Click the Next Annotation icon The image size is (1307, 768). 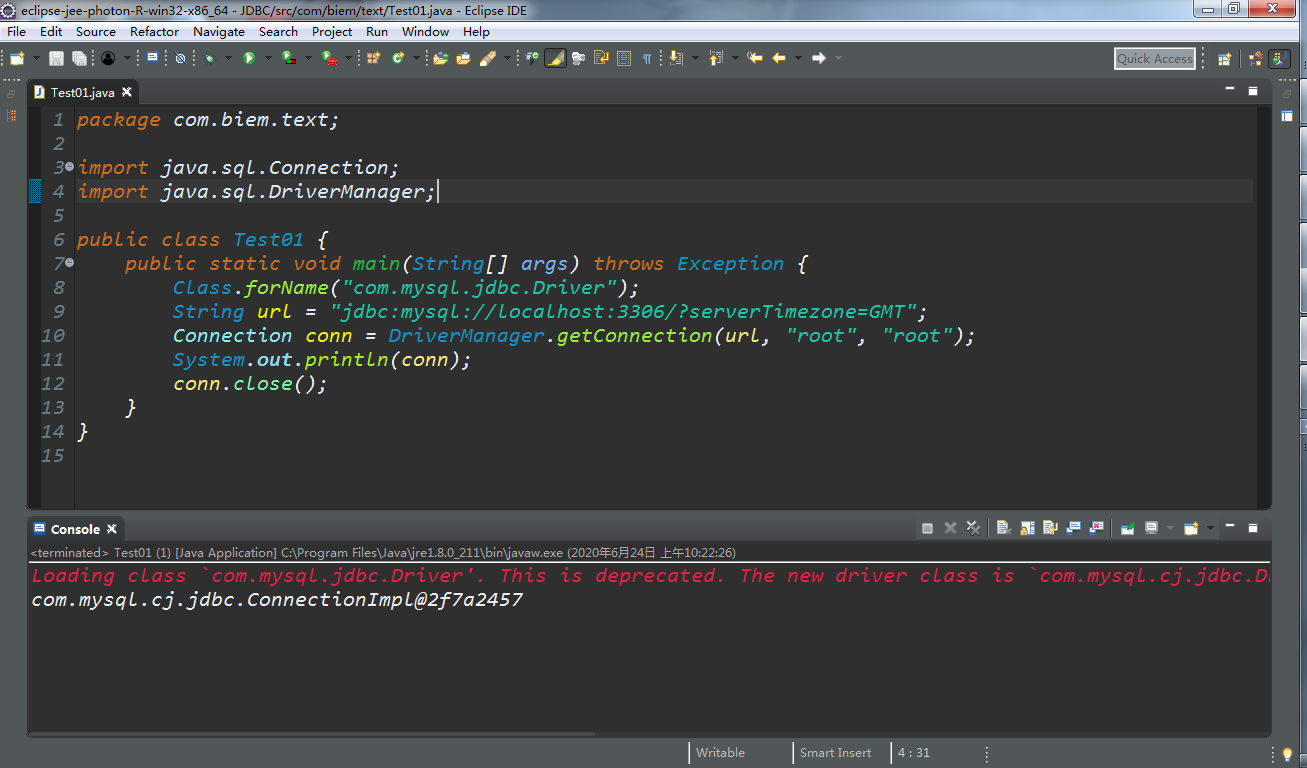click(x=675, y=58)
